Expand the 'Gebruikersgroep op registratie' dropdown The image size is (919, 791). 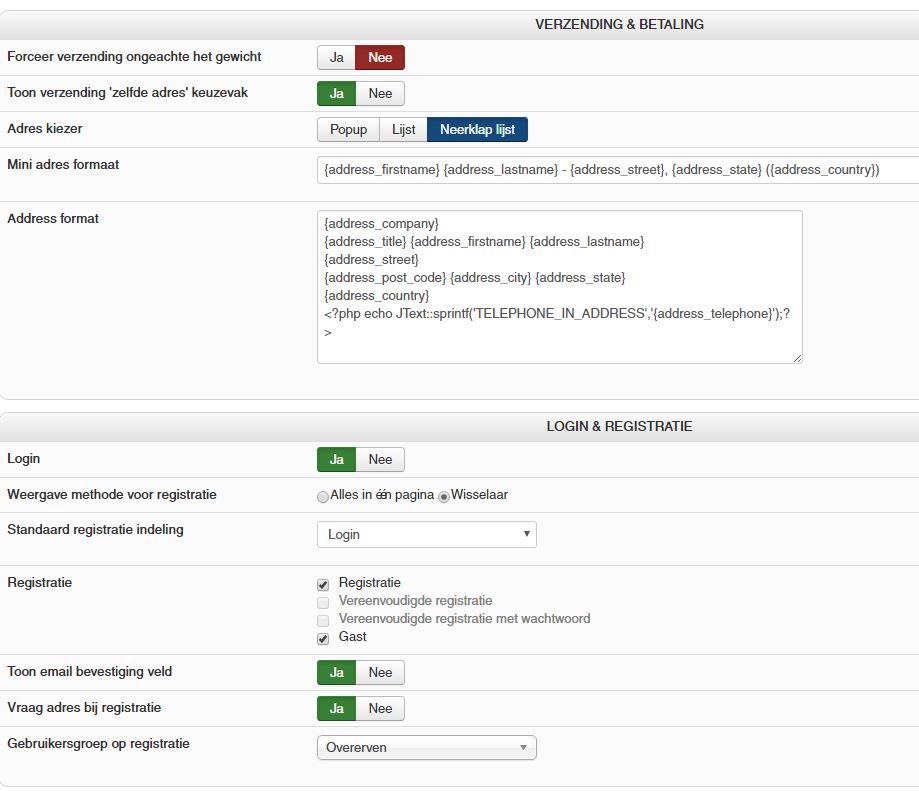[426, 748]
